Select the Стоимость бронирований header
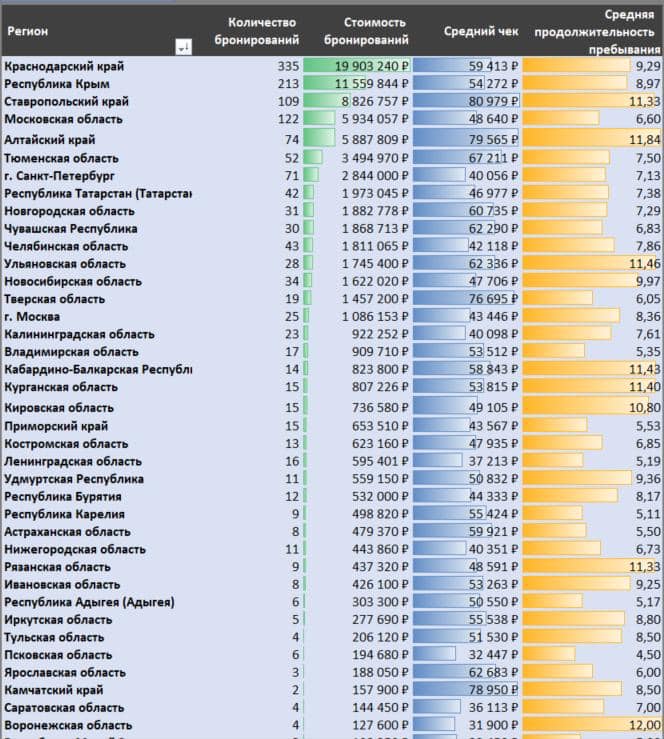The width and height of the screenshot is (664, 739). (x=366, y=31)
